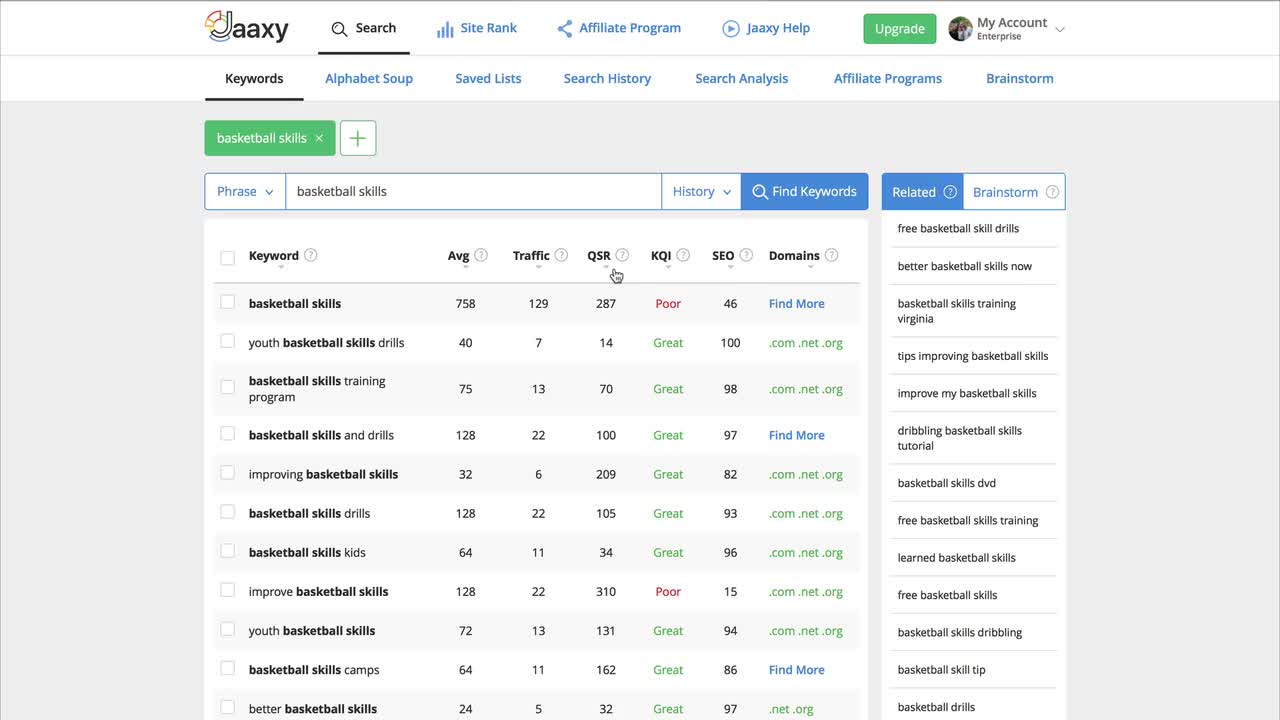Click help icon next to Related tab
Screen dimensions: 1280x720
(x=950, y=192)
